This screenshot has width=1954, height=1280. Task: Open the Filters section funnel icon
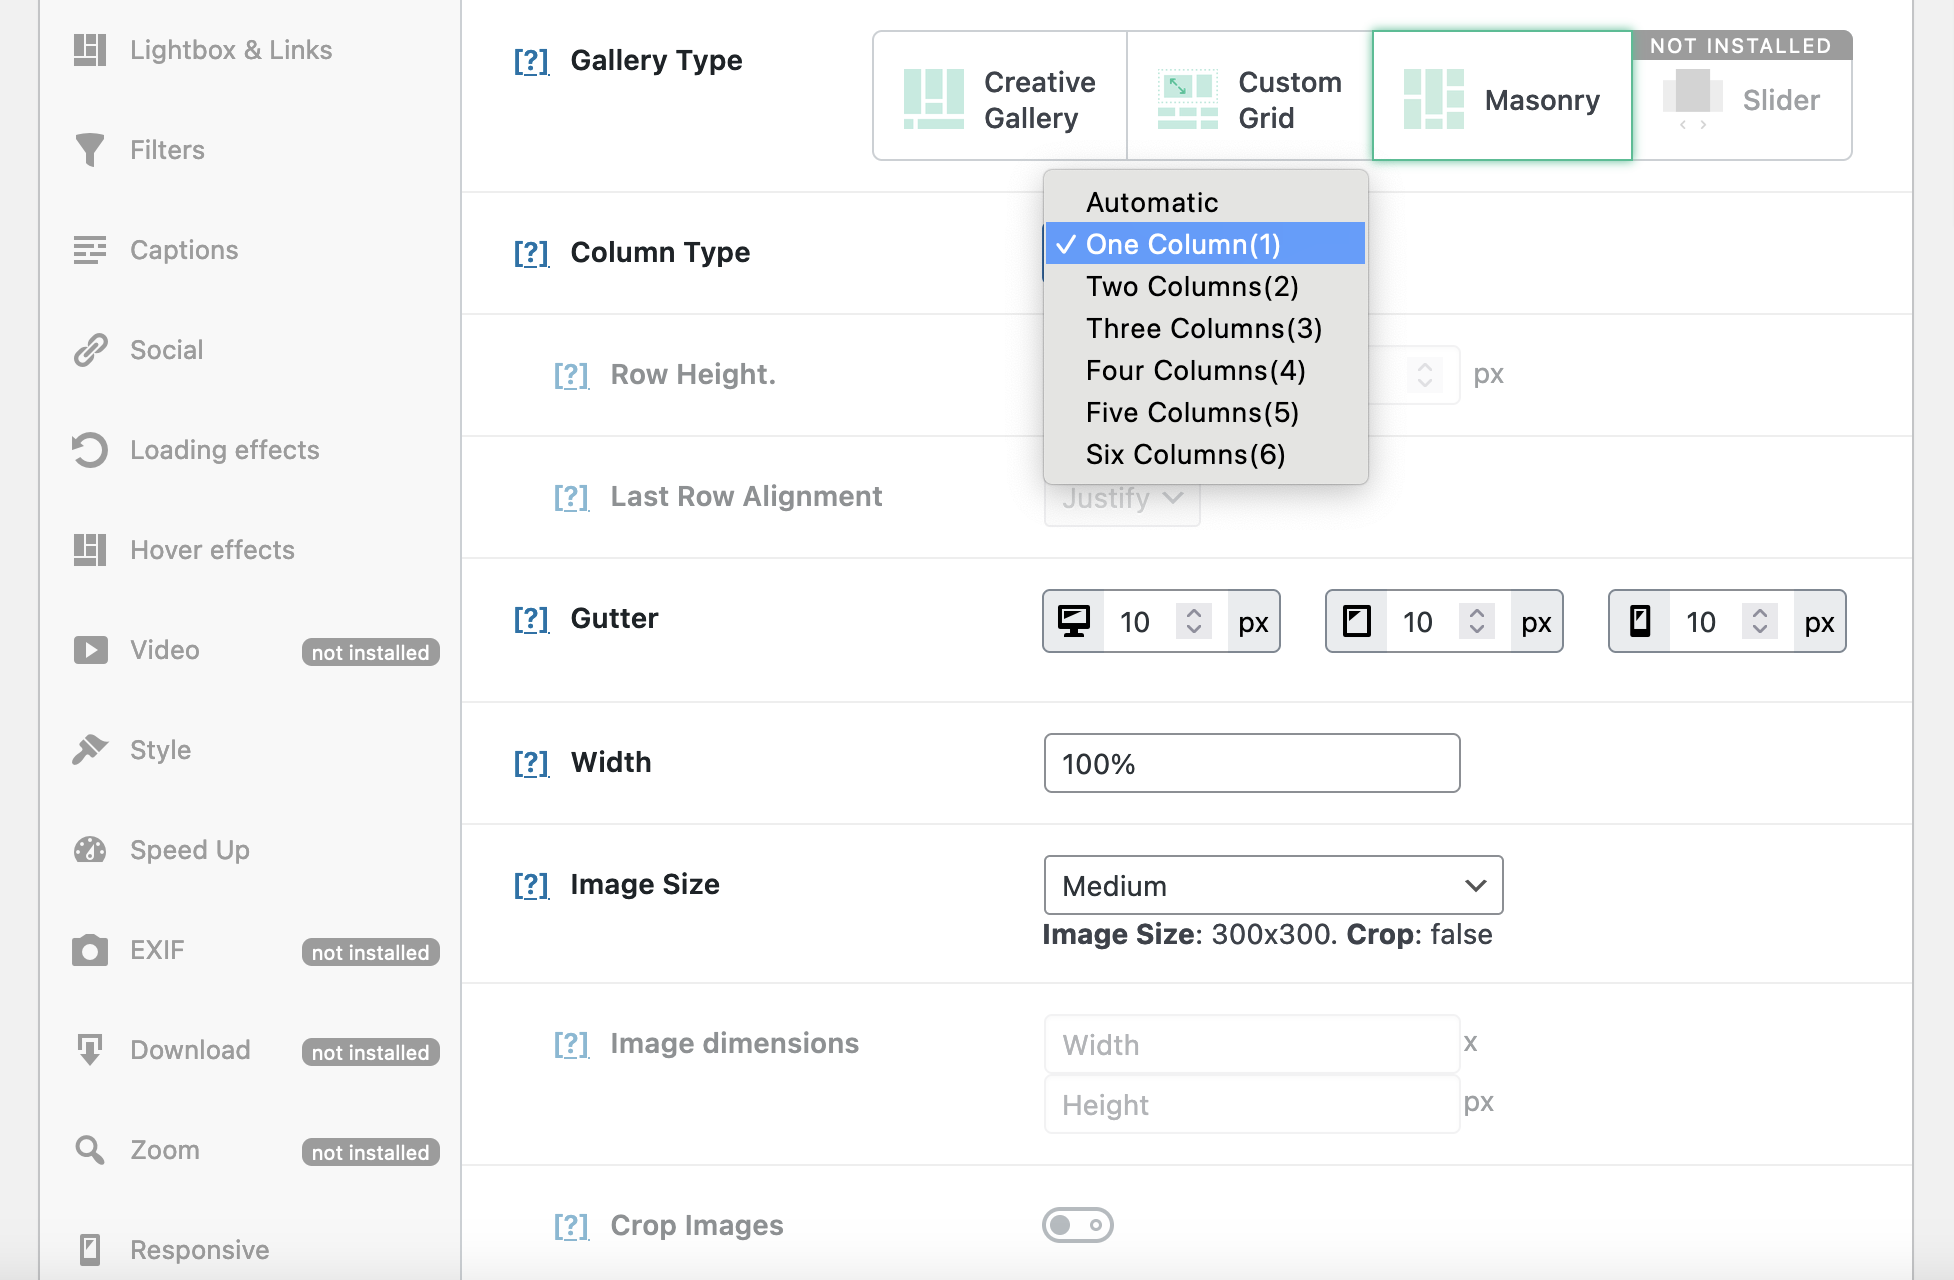89,150
